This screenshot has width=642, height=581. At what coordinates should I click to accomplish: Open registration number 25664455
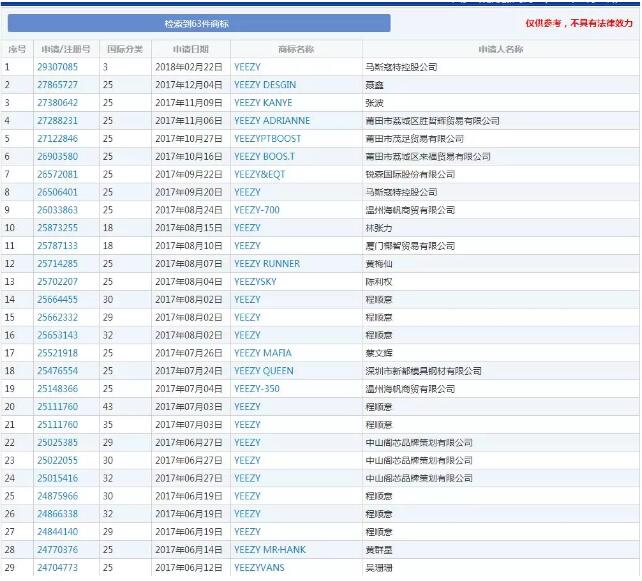point(57,300)
